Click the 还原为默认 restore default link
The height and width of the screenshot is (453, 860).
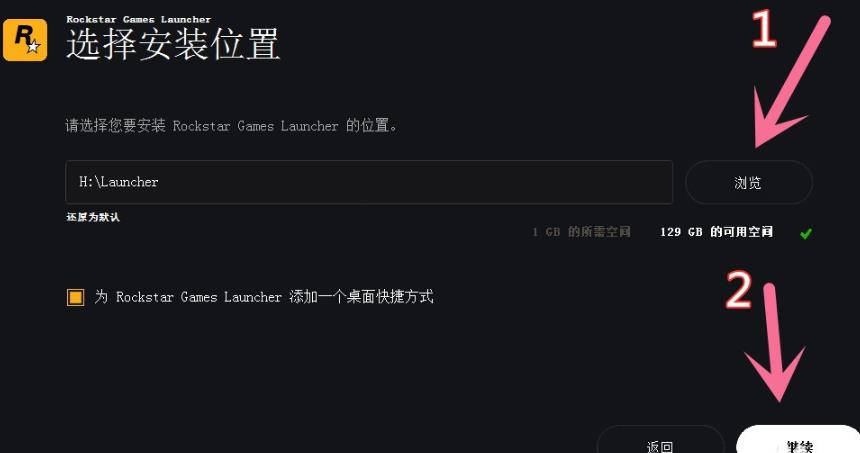(x=93, y=217)
